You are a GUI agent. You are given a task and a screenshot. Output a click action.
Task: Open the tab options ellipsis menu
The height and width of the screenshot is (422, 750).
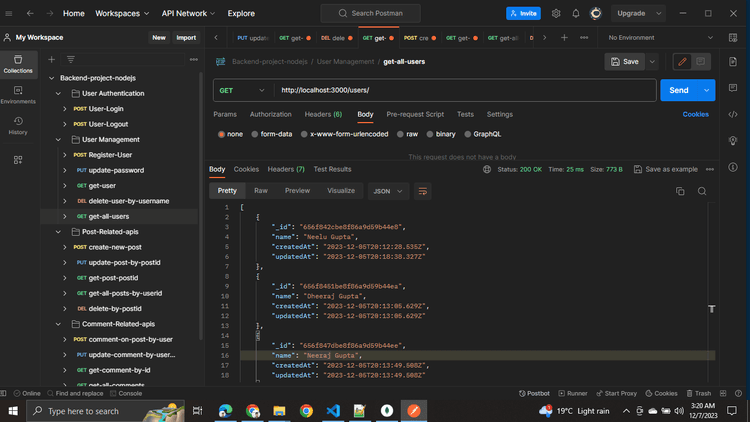click(584, 38)
